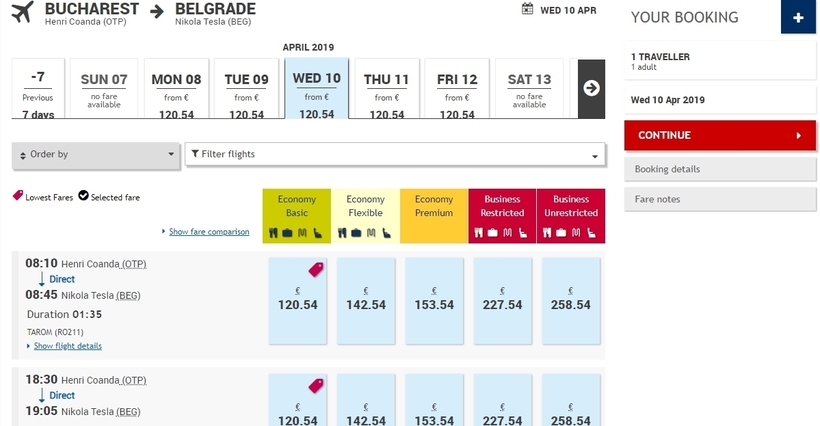Choose the 153.54 Economy Premium fare for 18:30
This screenshot has height=426, width=820.
tap(434, 400)
